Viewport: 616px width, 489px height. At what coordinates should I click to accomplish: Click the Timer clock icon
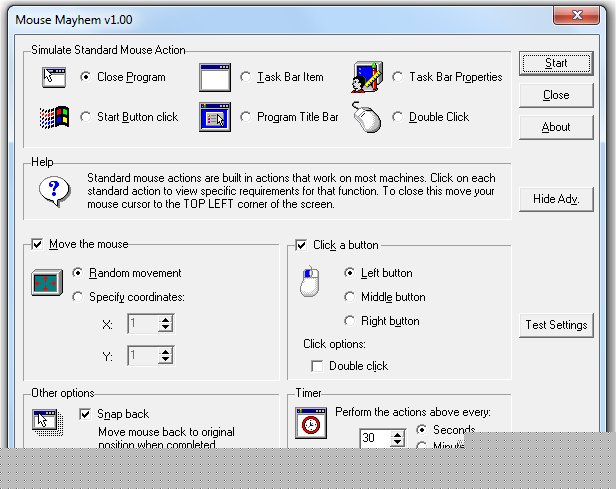(311, 423)
